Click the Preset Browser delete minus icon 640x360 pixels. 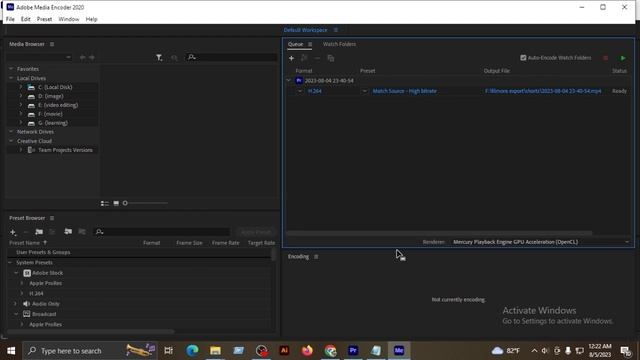point(26,232)
